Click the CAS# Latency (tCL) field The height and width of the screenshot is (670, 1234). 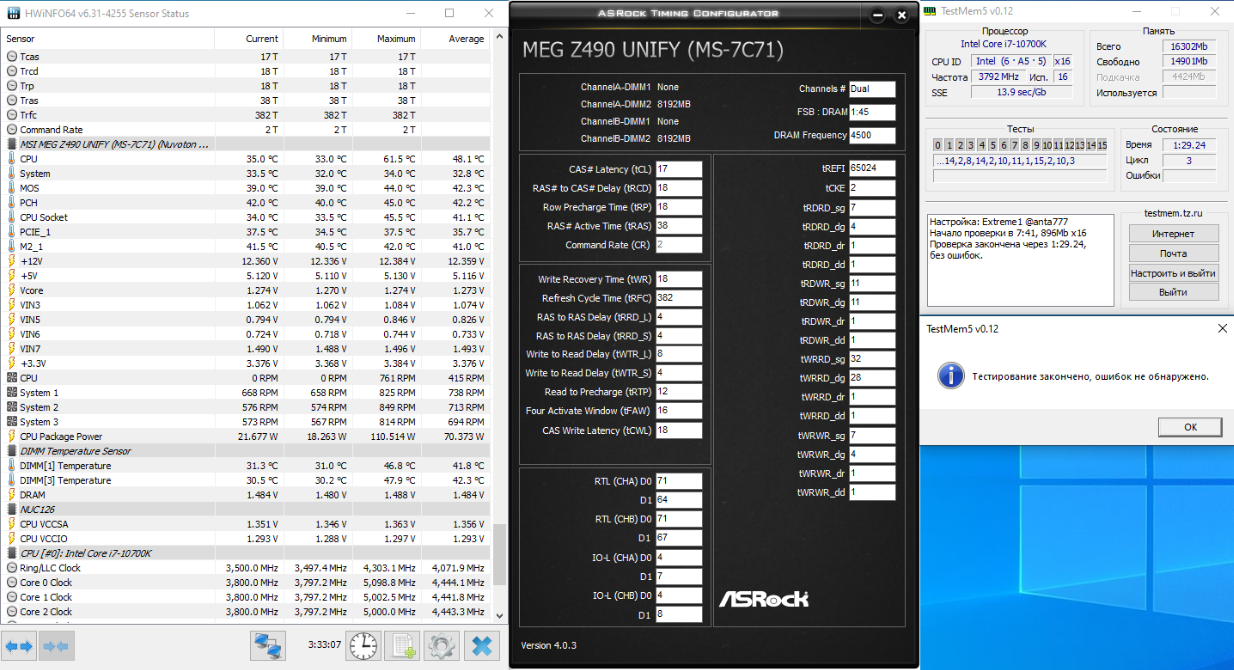coord(679,169)
